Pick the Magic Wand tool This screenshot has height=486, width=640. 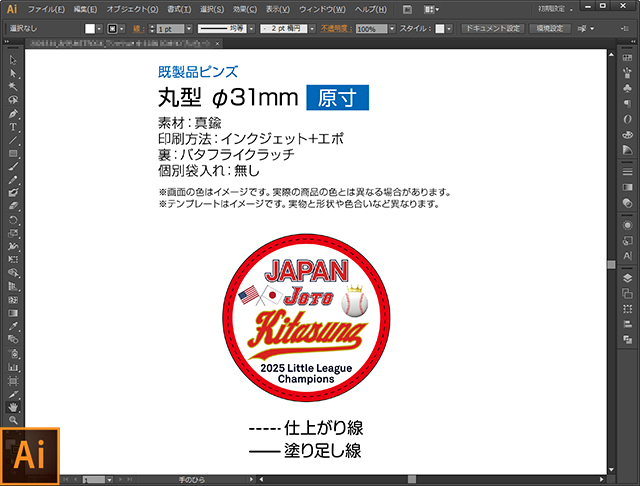13,87
